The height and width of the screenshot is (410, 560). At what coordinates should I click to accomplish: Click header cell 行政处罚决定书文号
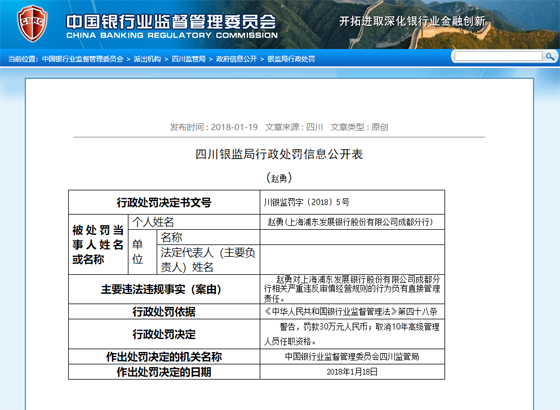(x=164, y=202)
